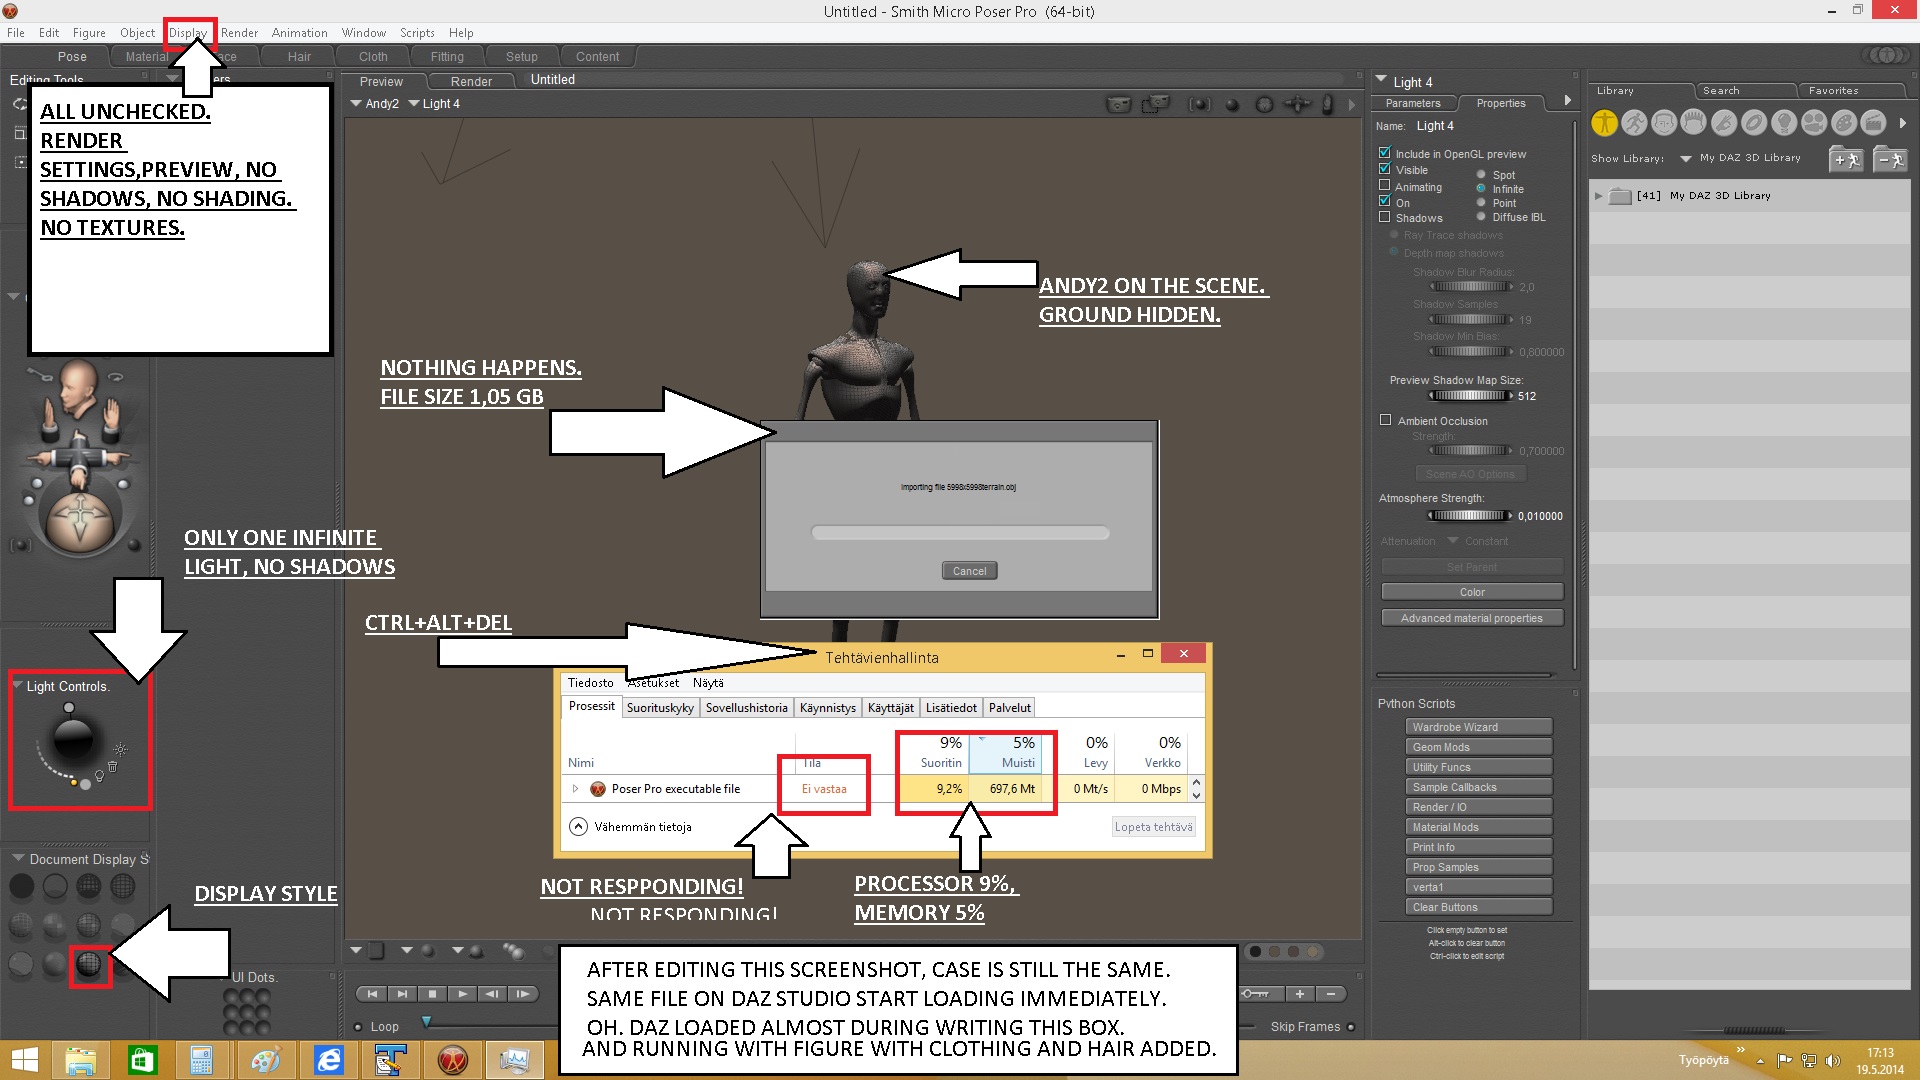
Task: Expand the My DAZ 3D Library folder
Action: click(x=1598, y=196)
